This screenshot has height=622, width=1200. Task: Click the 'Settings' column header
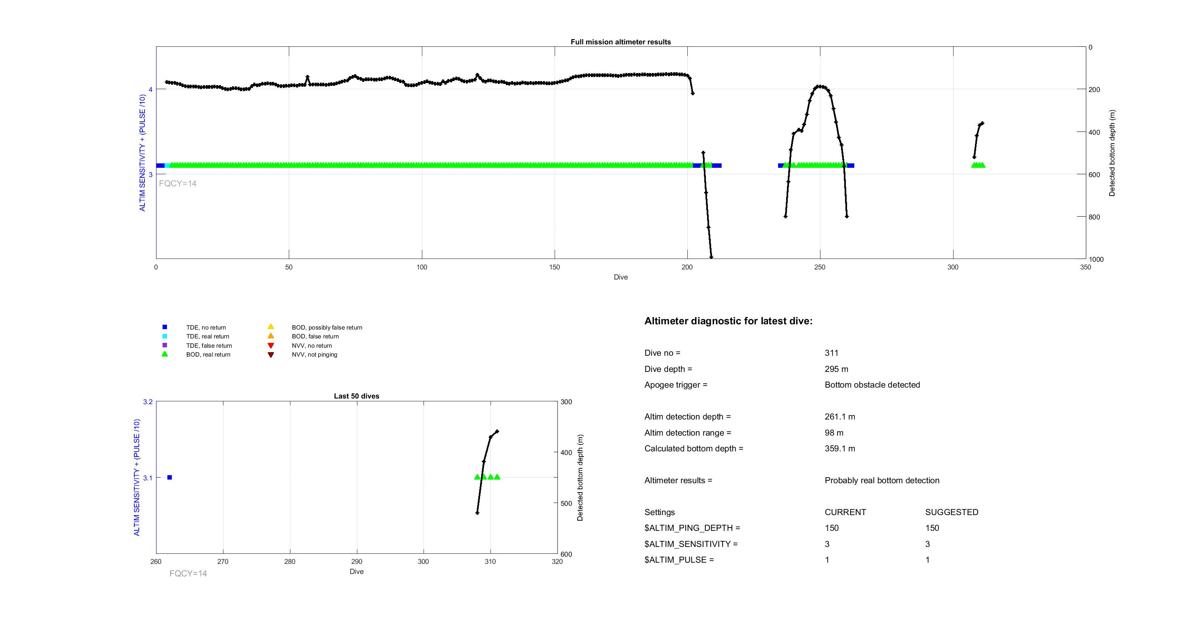[660, 512]
